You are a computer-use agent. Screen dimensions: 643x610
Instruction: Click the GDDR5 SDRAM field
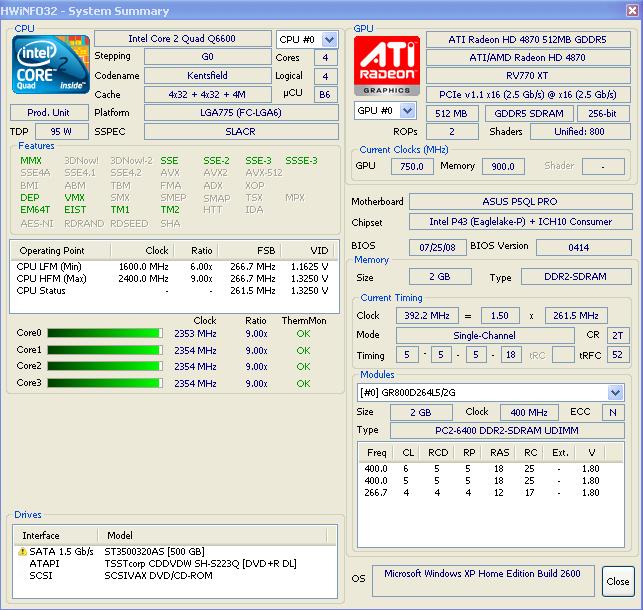(529, 114)
